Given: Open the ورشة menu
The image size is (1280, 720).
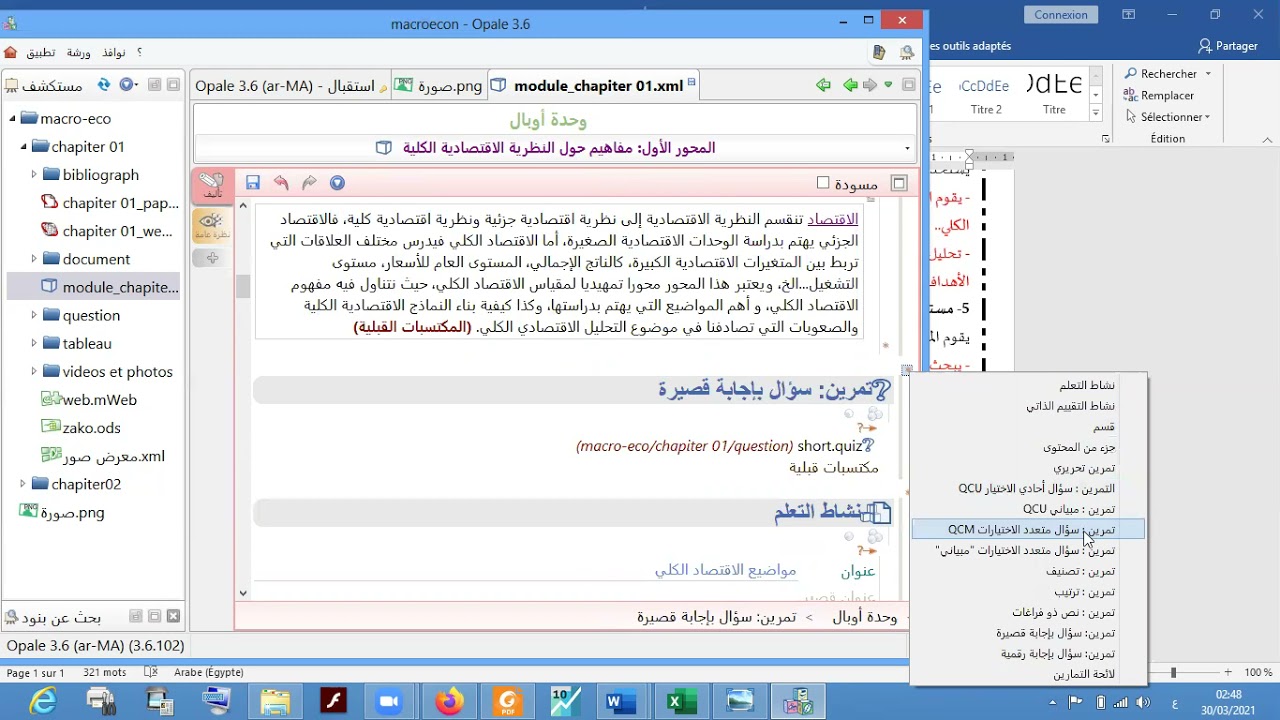Looking at the screenshot, I should [78, 52].
